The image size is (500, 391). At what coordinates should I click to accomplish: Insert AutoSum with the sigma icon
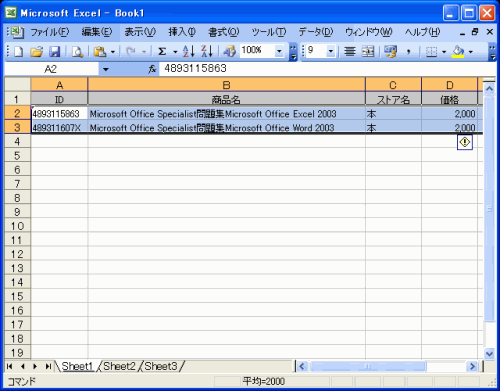[162, 52]
